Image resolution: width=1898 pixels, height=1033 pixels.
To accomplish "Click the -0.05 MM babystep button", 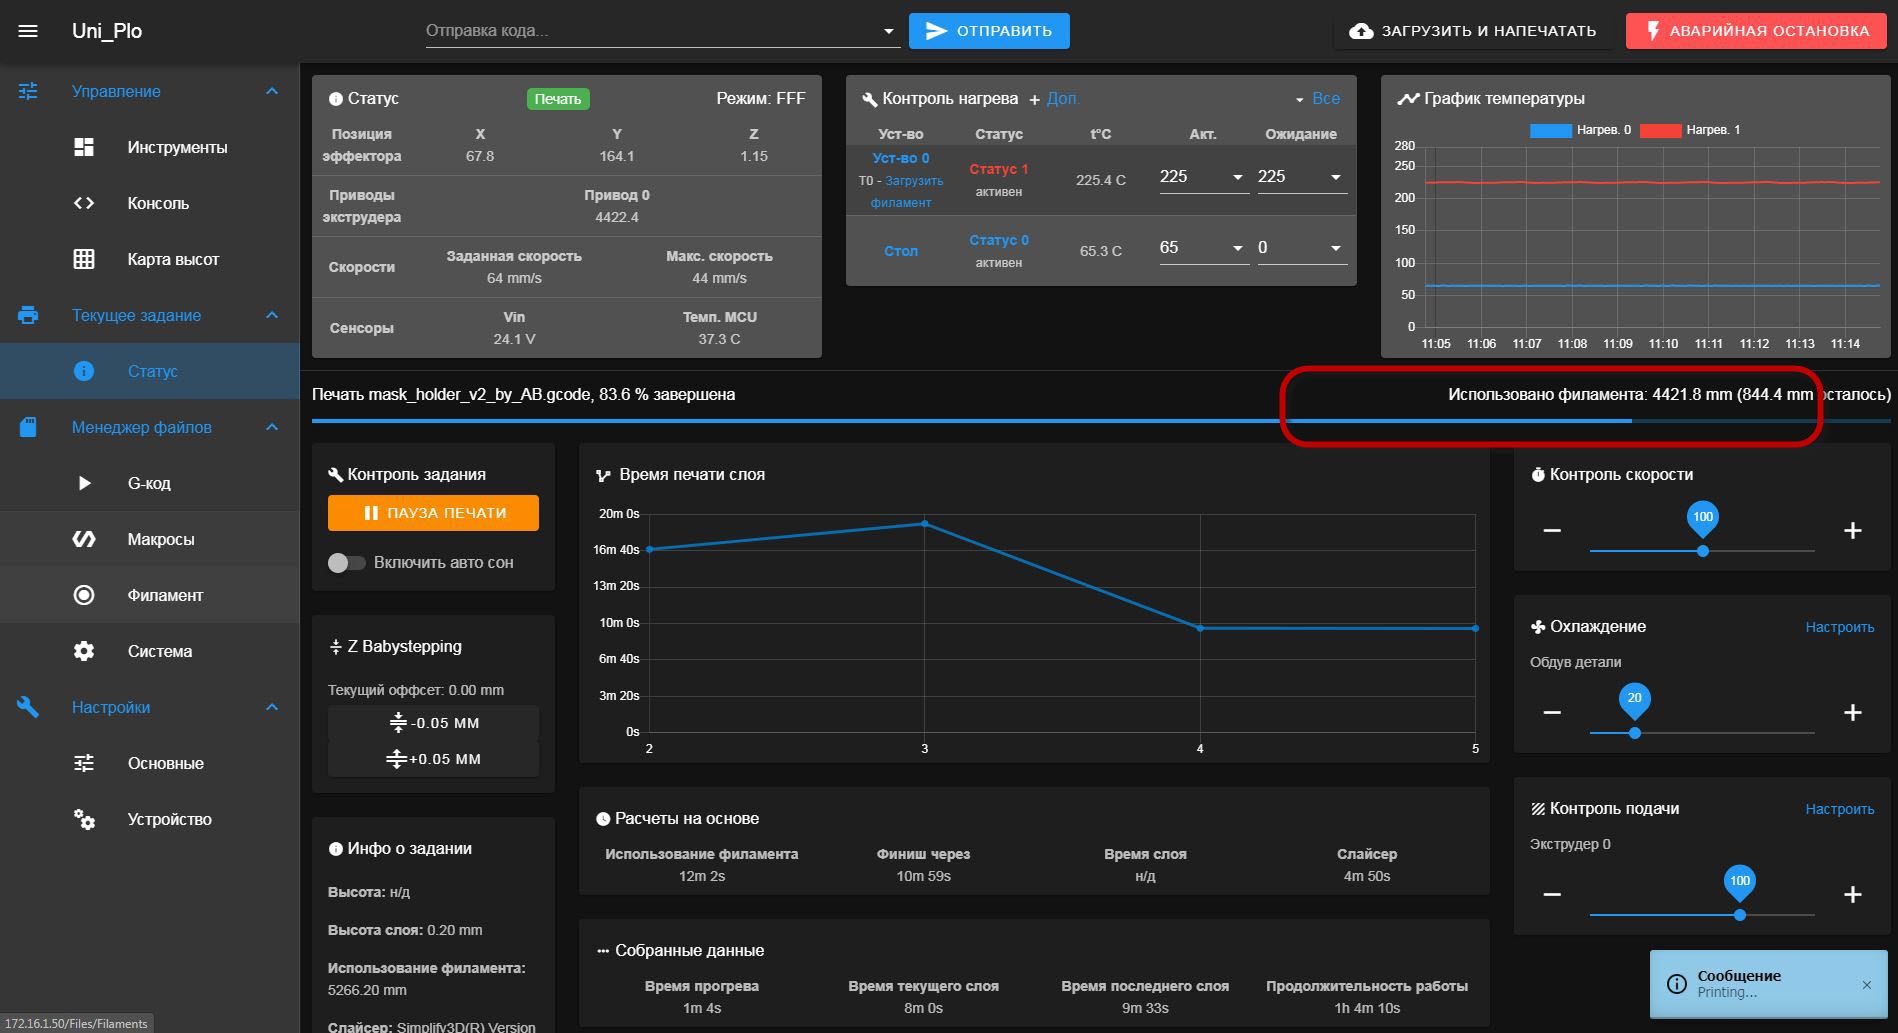I will (x=433, y=723).
